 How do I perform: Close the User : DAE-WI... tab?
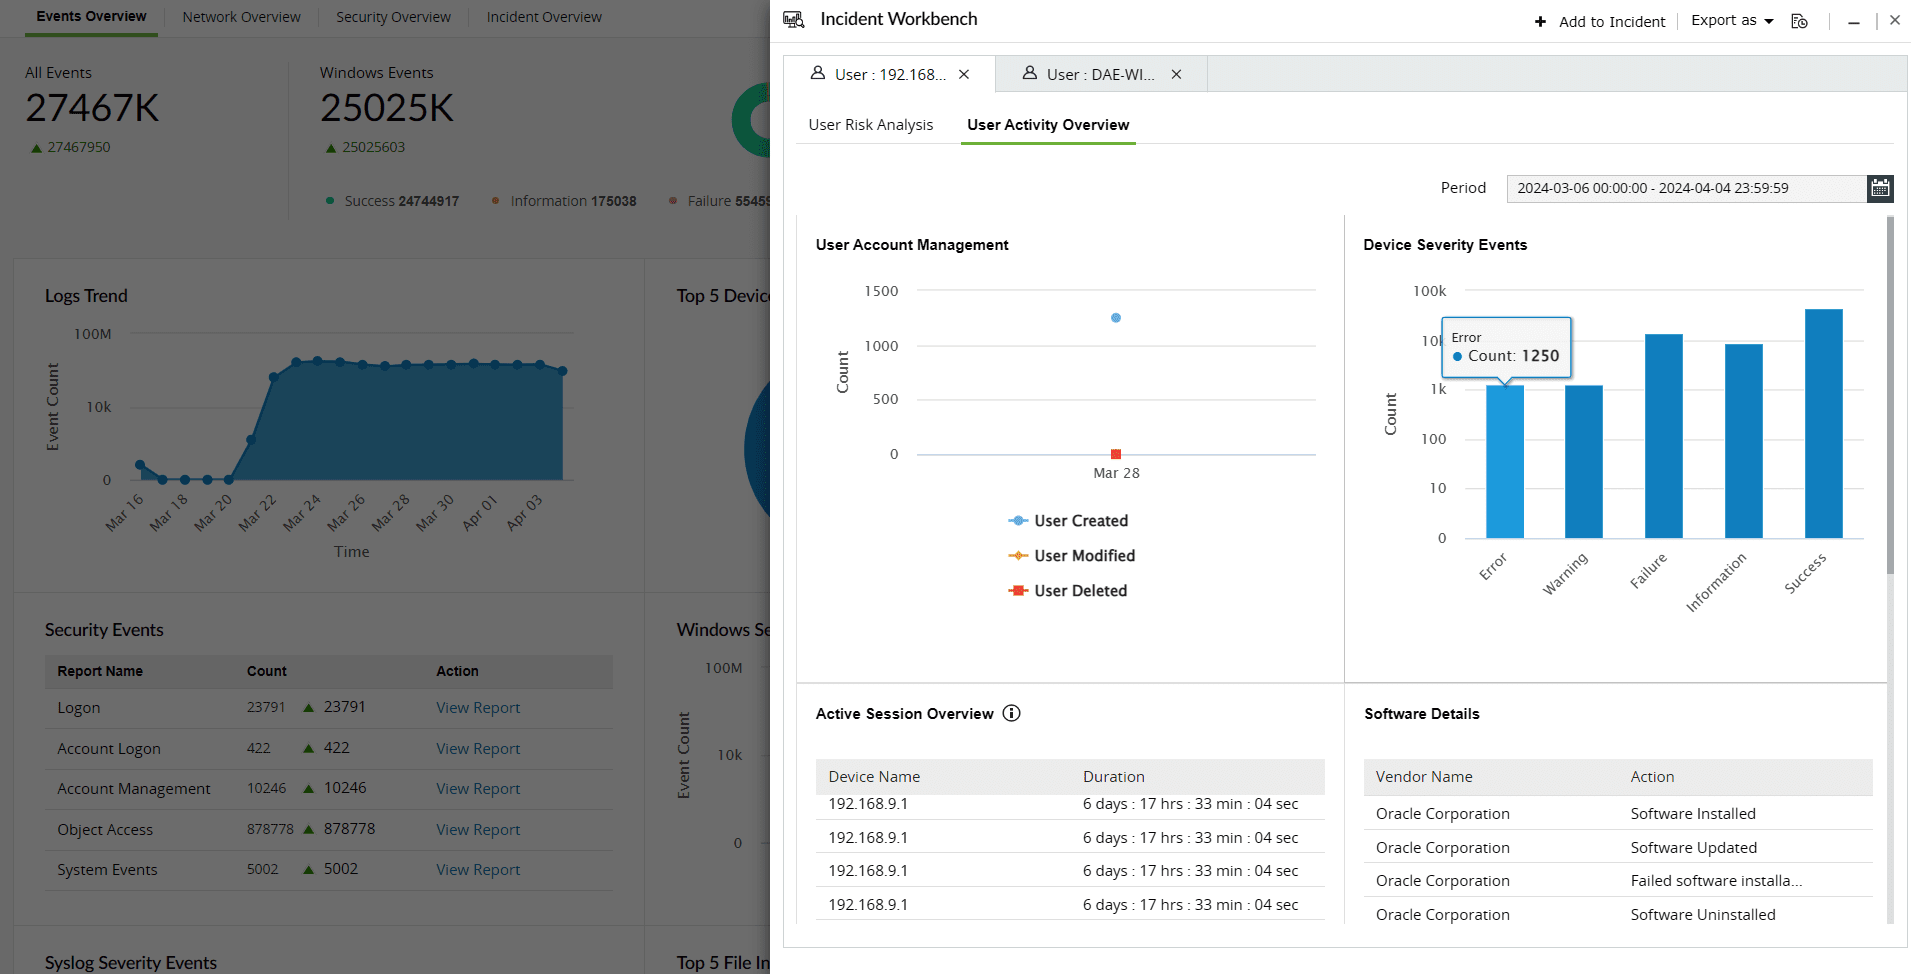pyautogui.click(x=1176, y=74)
